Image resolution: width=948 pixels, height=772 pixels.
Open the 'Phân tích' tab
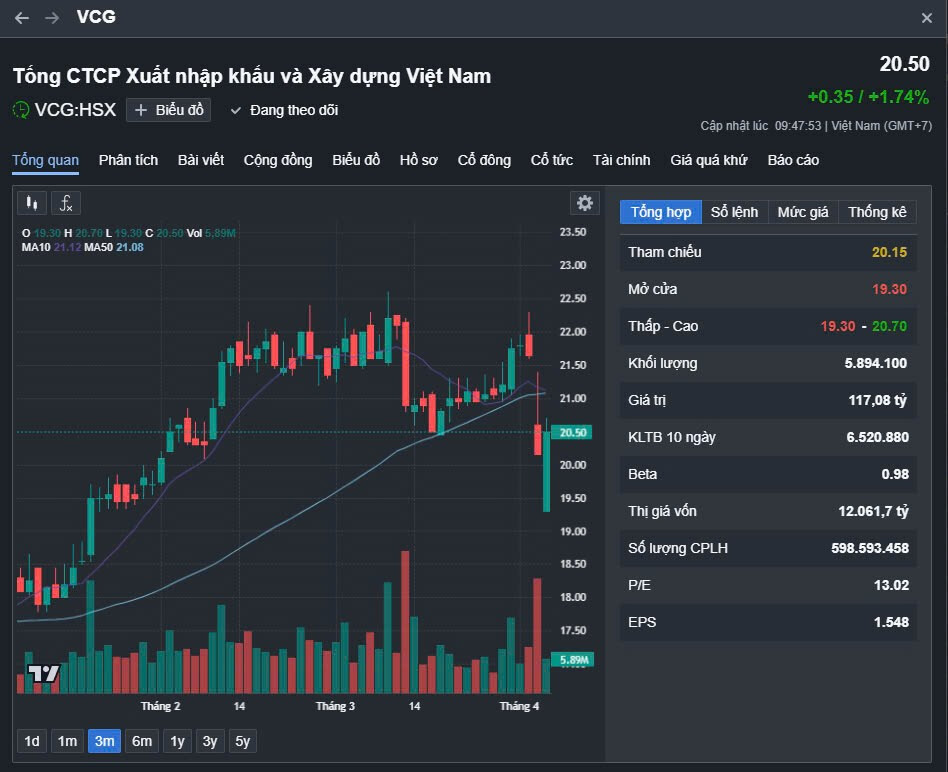tap(128, 160)
